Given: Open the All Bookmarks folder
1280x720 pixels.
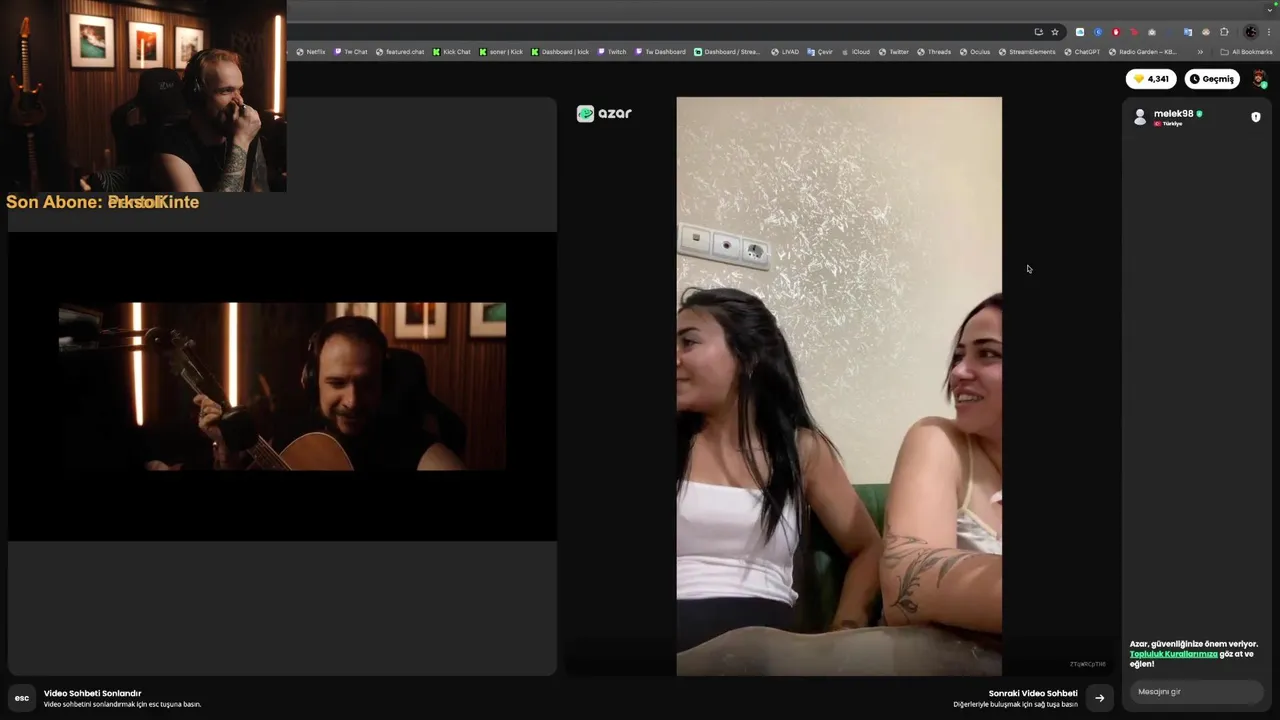Looking at the screenshot, I should (1246, 52).
